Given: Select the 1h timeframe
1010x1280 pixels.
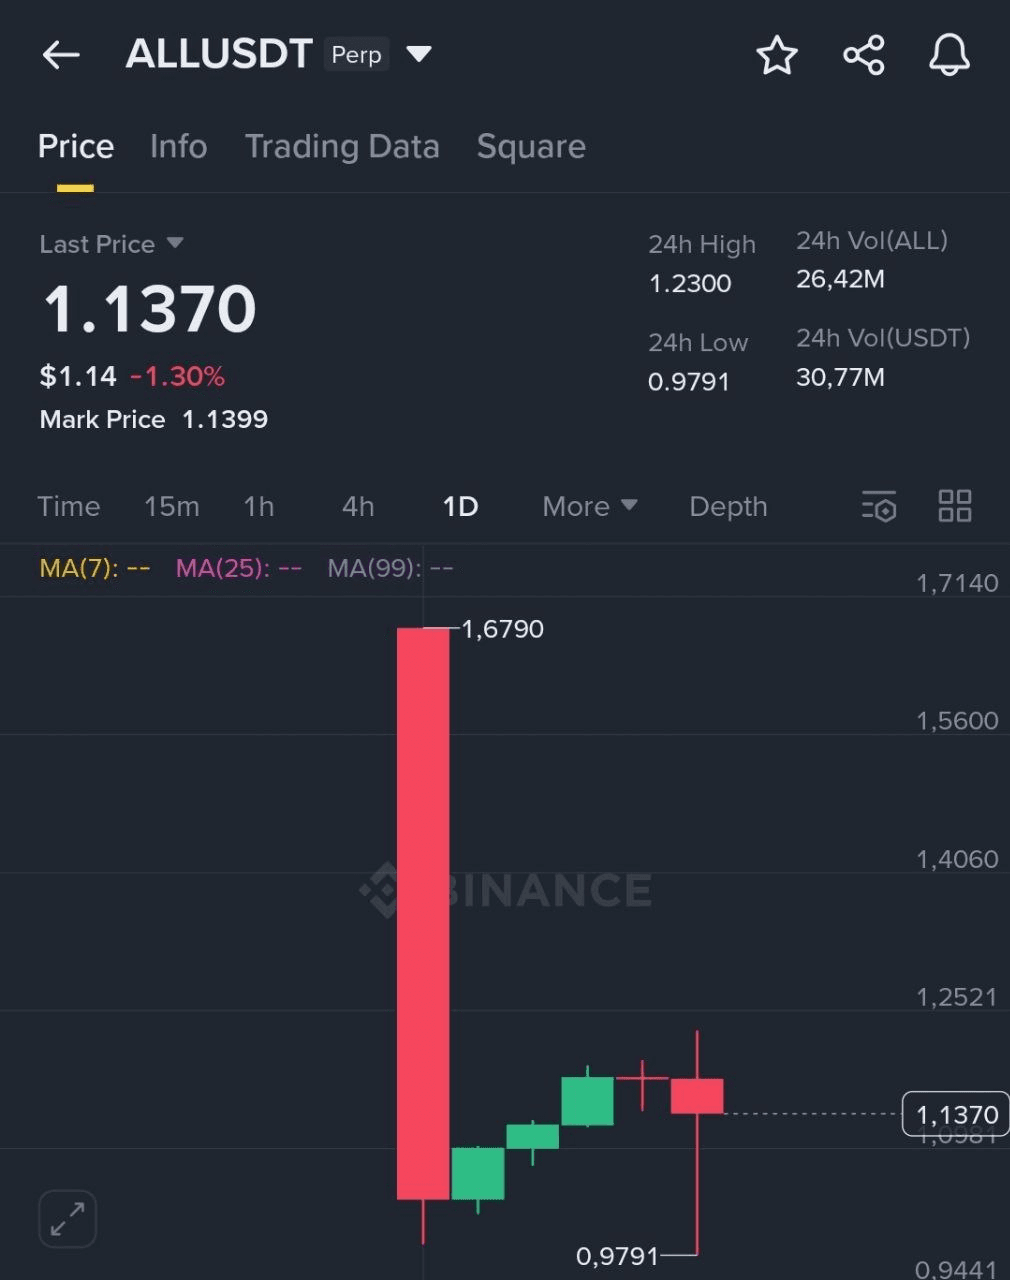Looking at the screenshot, I should pyautogui.click(x=259, y=506).
